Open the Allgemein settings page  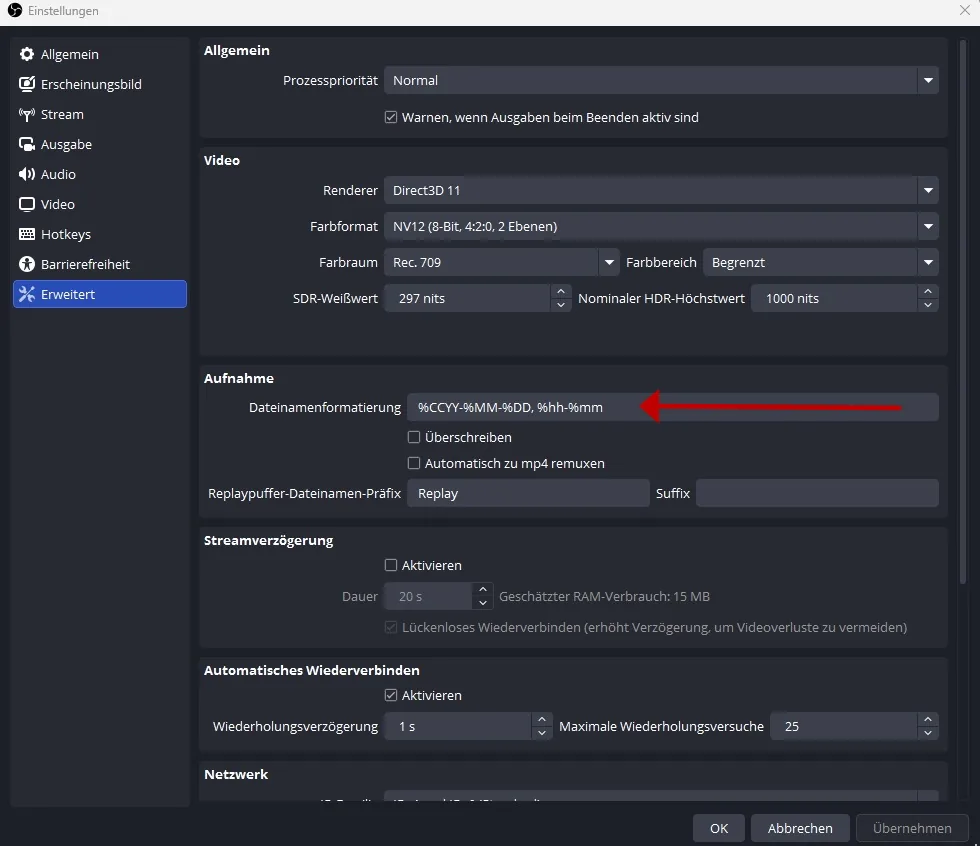[x=100, y=54]
